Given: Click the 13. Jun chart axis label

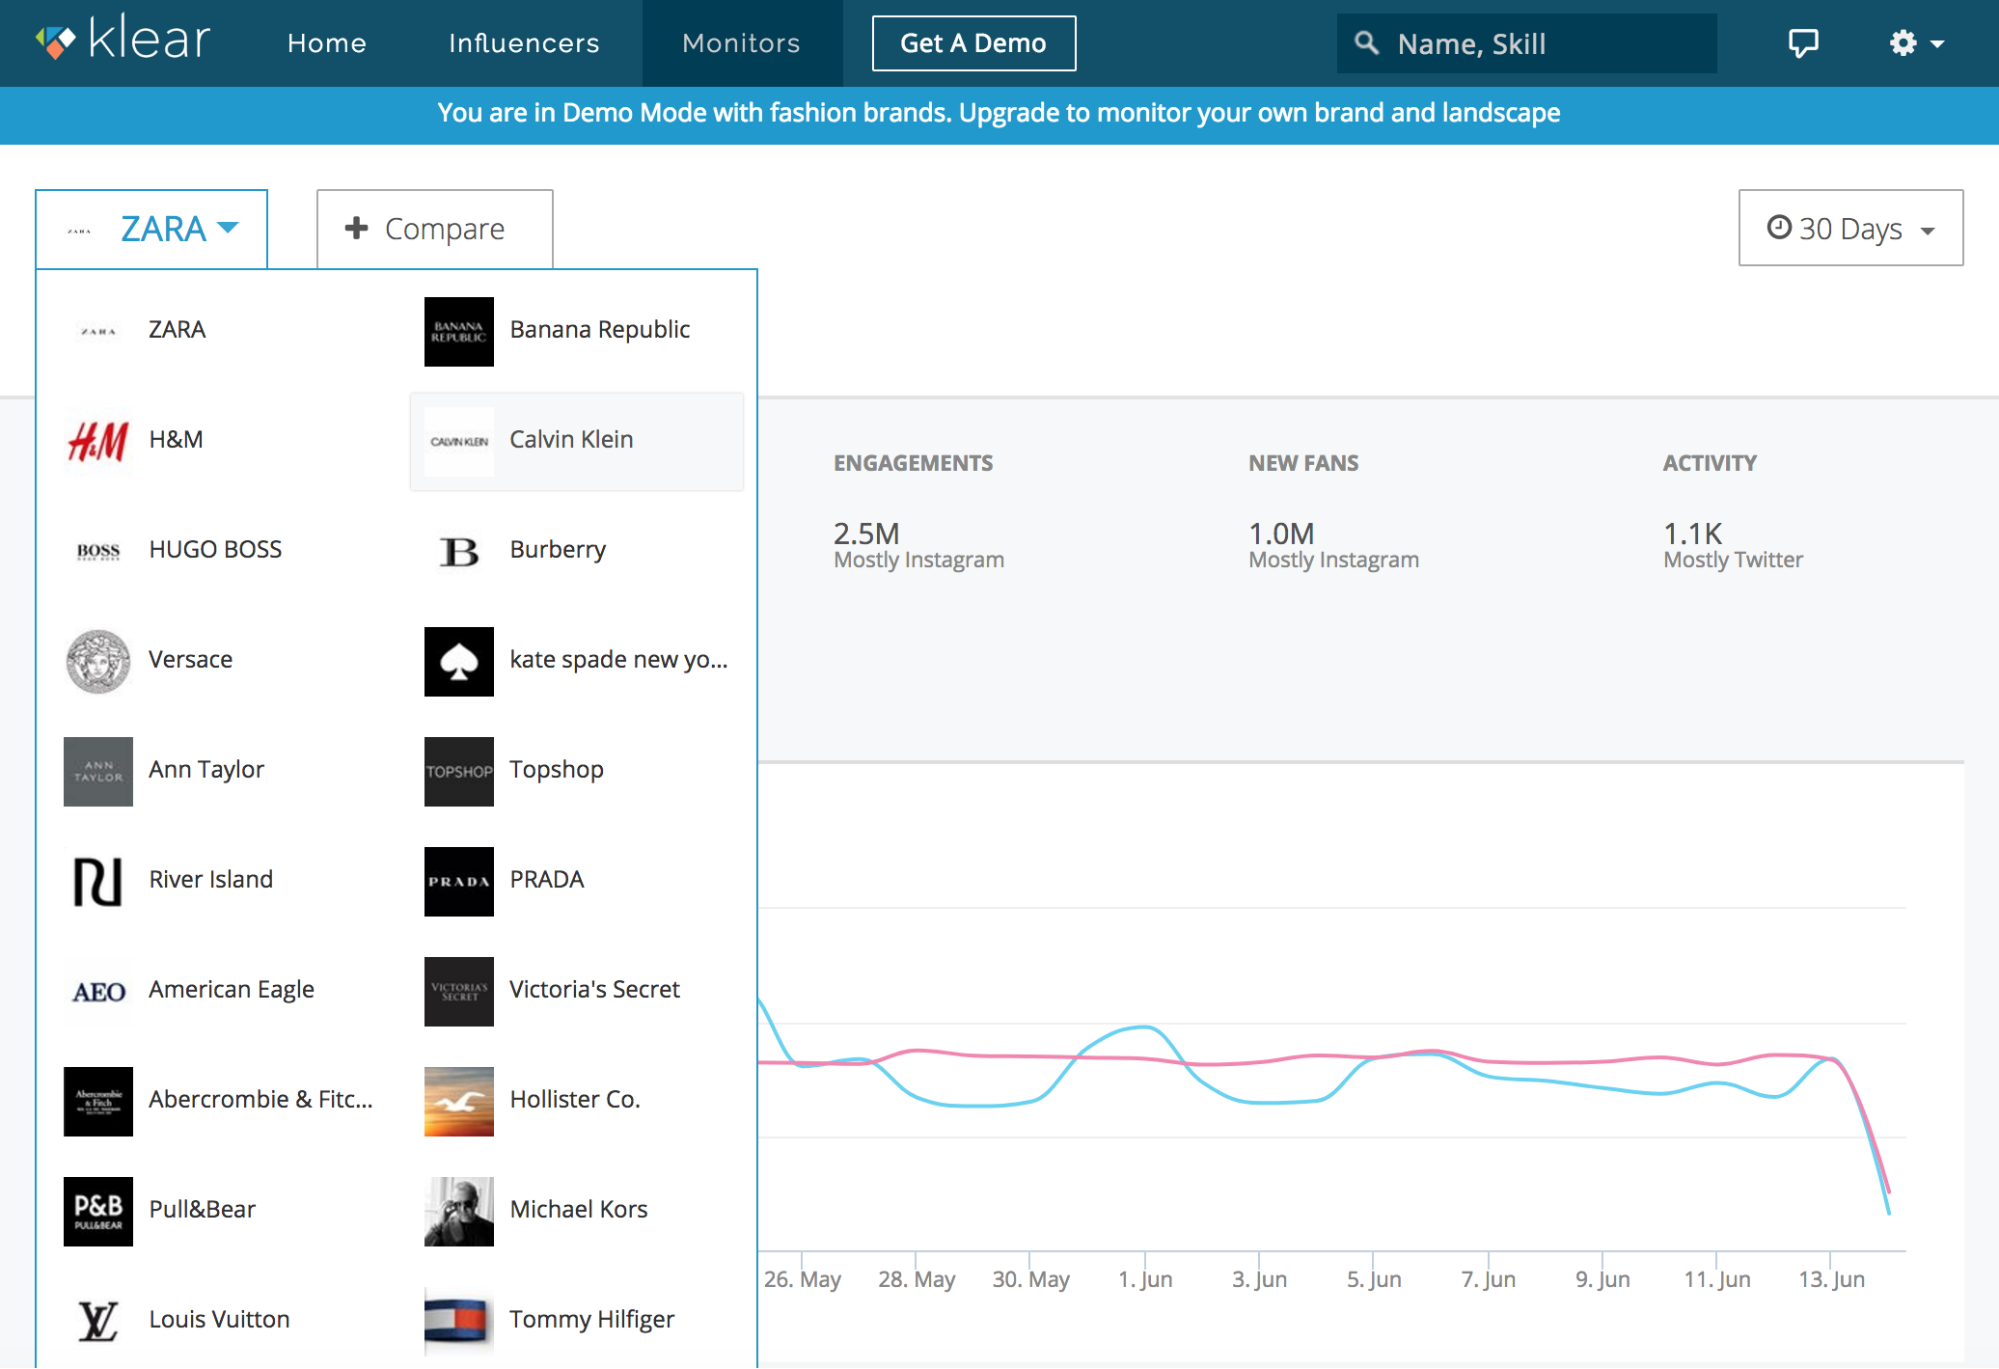Looking at the screenshot, I should click(1831, 1279).
